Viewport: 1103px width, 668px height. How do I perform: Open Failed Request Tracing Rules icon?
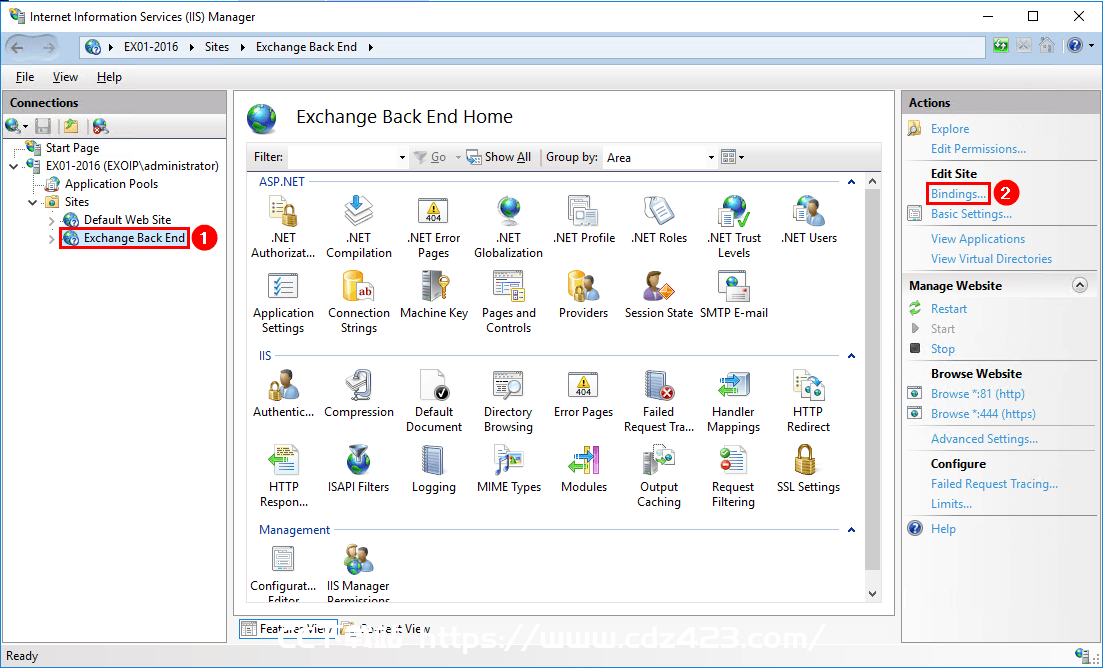coord(659,402)
